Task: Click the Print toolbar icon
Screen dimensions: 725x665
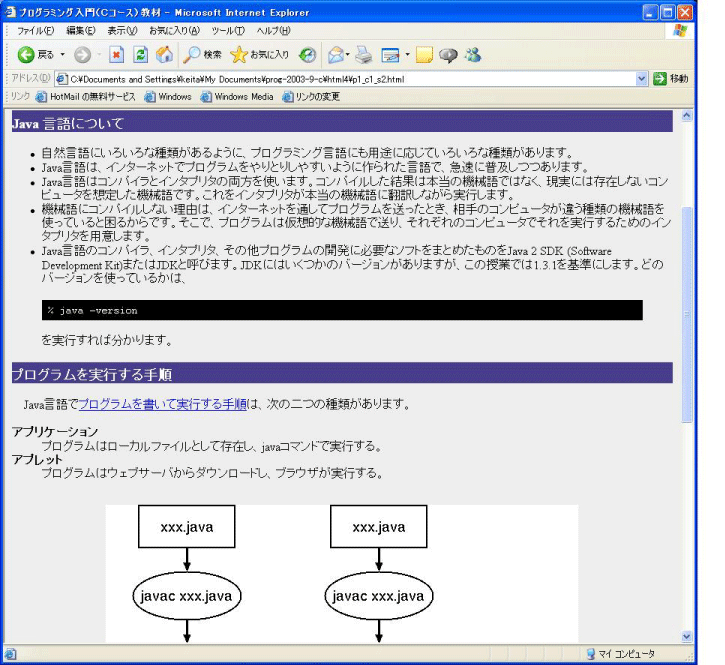Action: (x=363, y=54)
